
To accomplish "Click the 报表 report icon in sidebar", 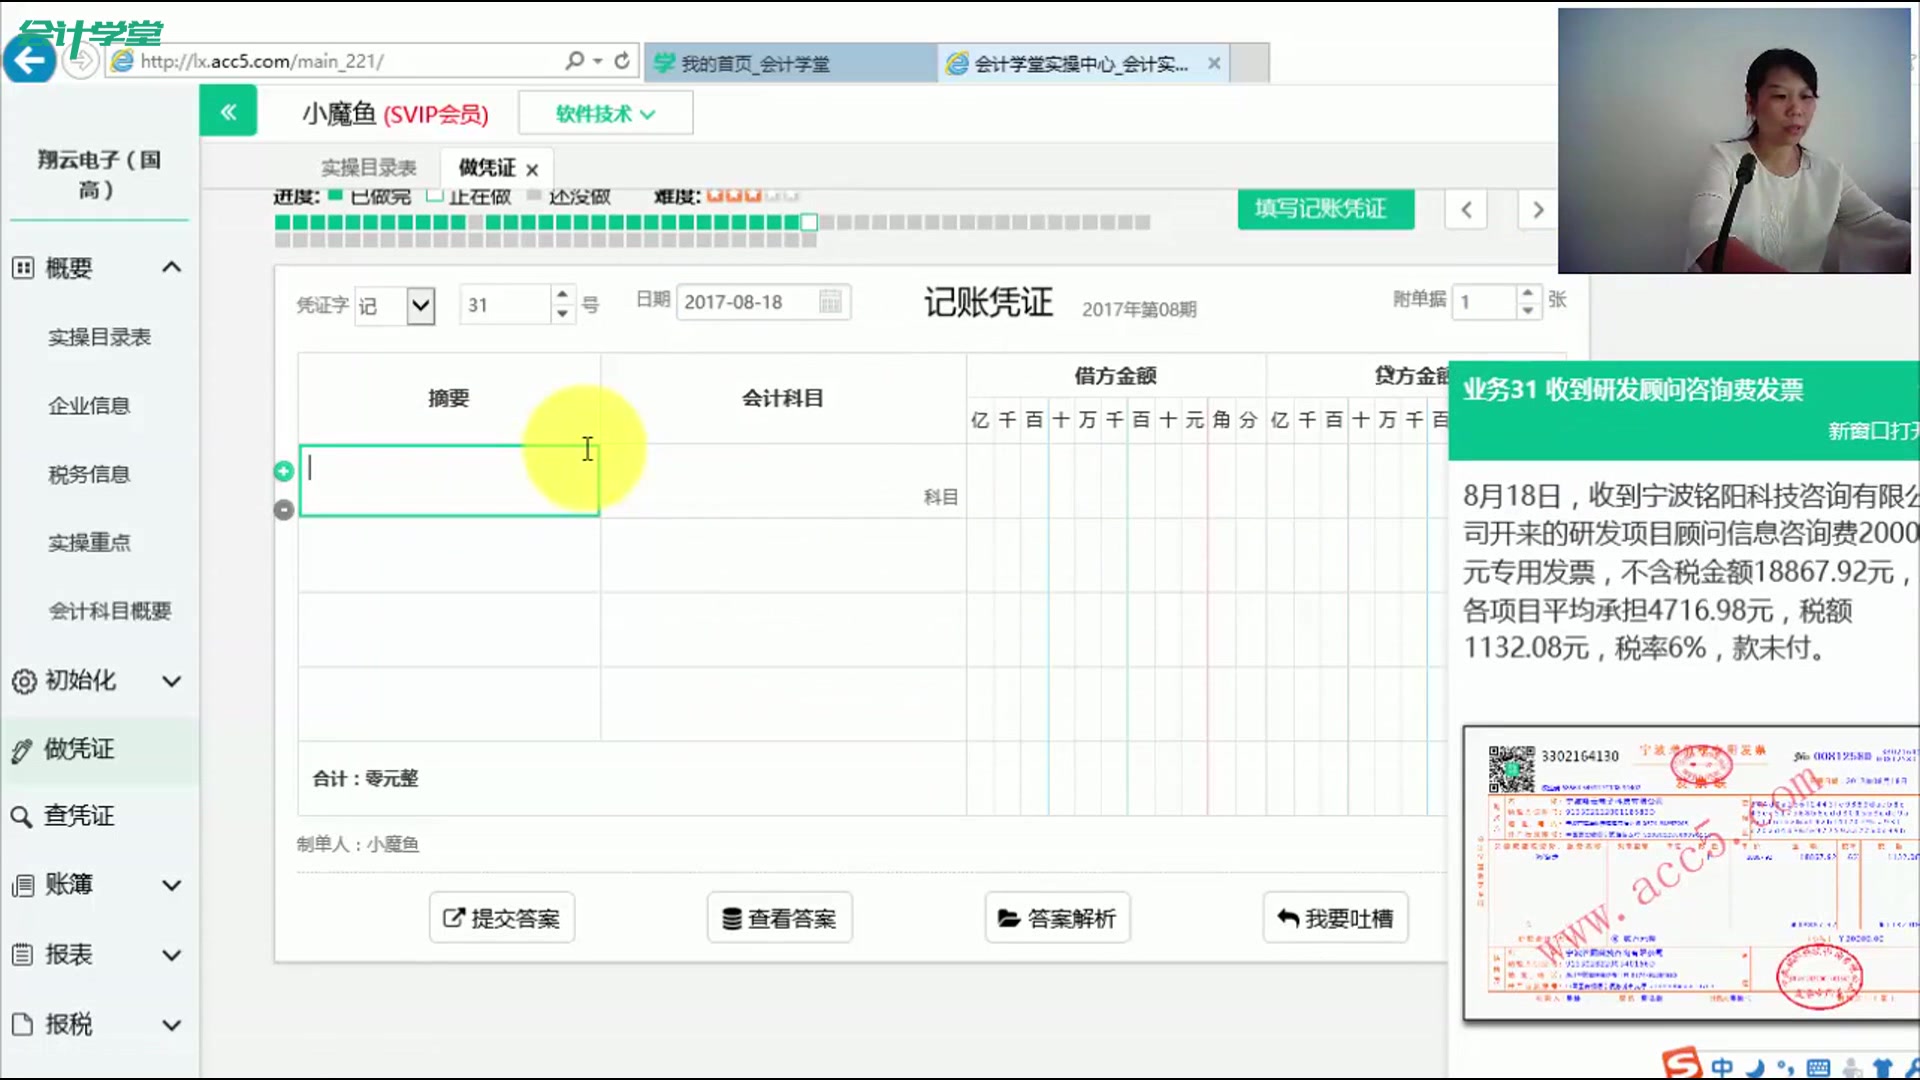I will pyautogui.click(x=24, y=955).
